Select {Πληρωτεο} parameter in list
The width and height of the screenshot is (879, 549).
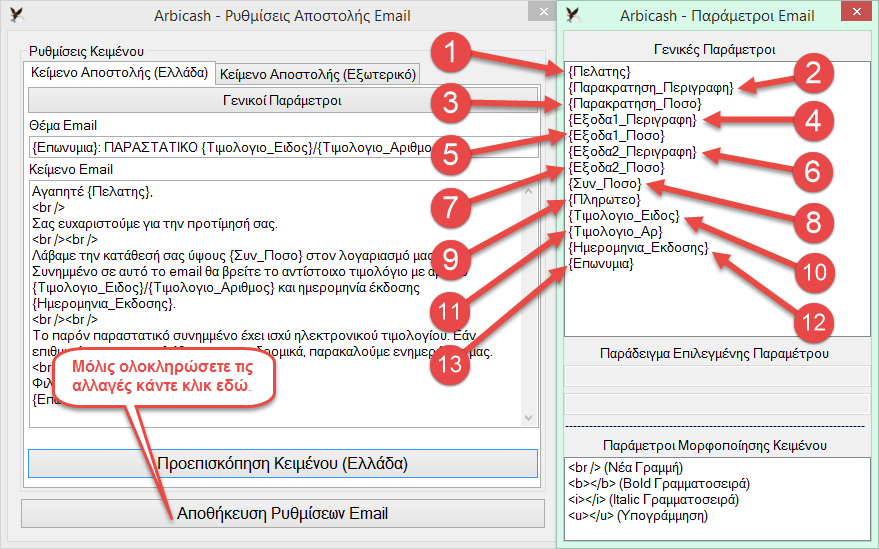pyautogui.click(x=604, y=200)
